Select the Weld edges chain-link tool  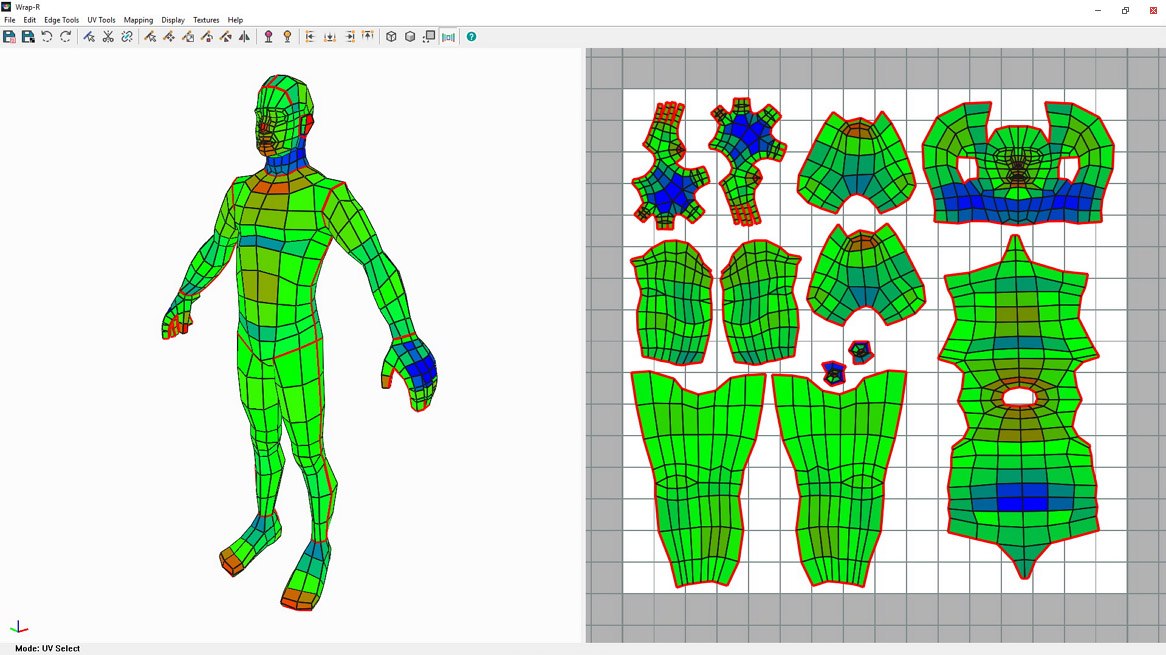(125, 37)
